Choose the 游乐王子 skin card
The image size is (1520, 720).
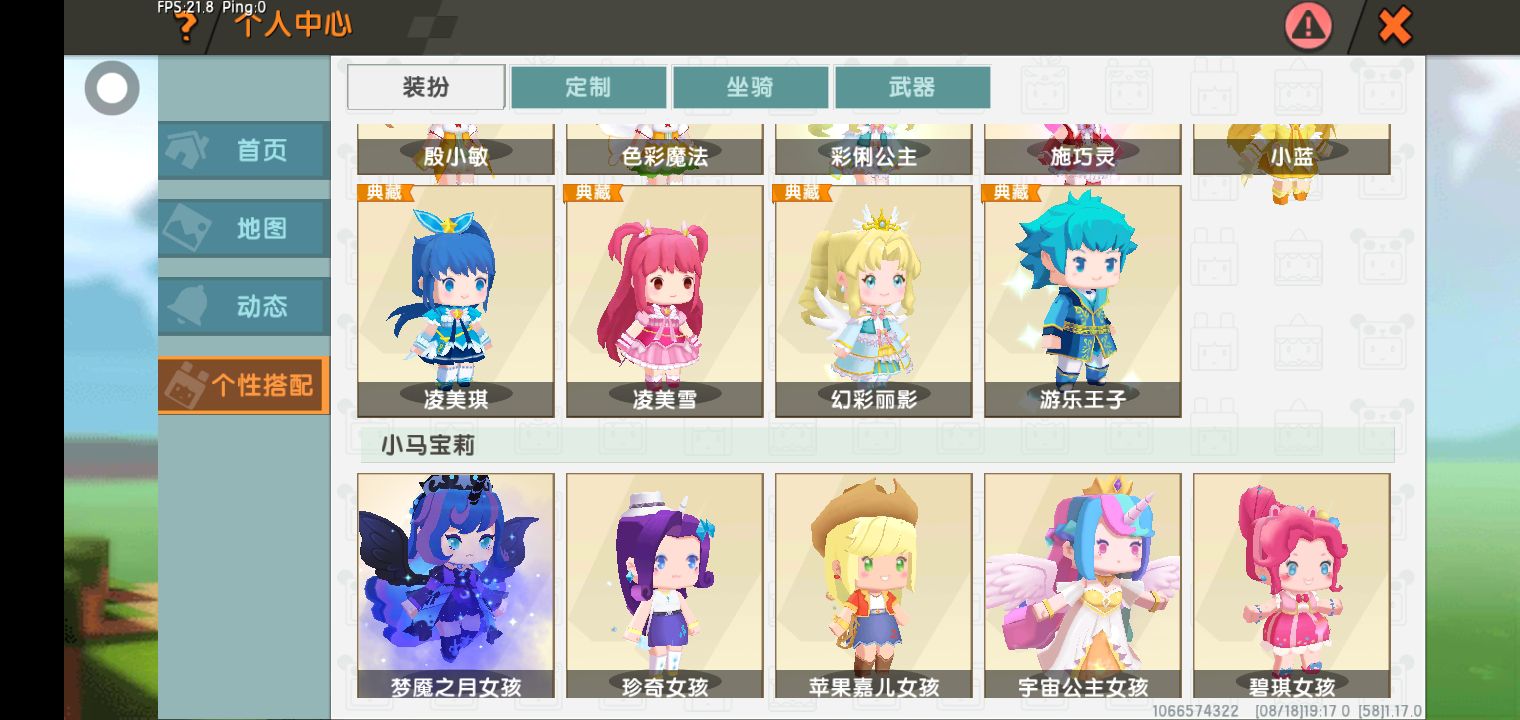click(x=1083, y=301)
